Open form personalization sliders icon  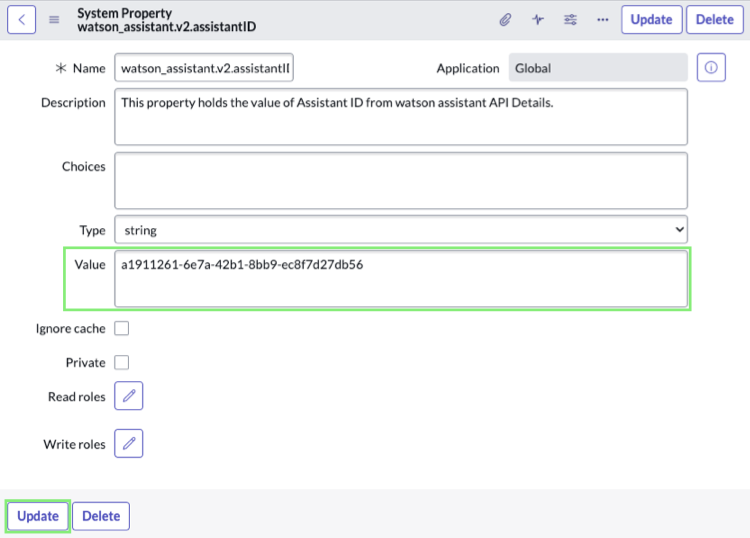[x=570, y=20]
